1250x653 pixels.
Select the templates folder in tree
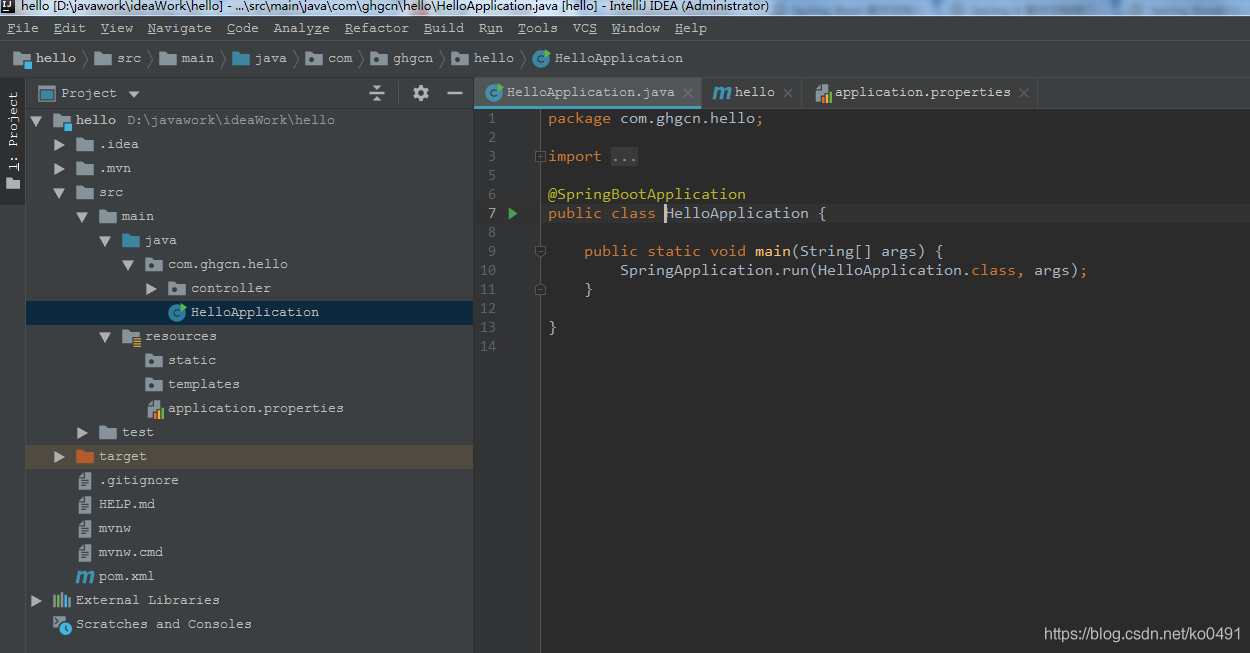click(204, 384)
